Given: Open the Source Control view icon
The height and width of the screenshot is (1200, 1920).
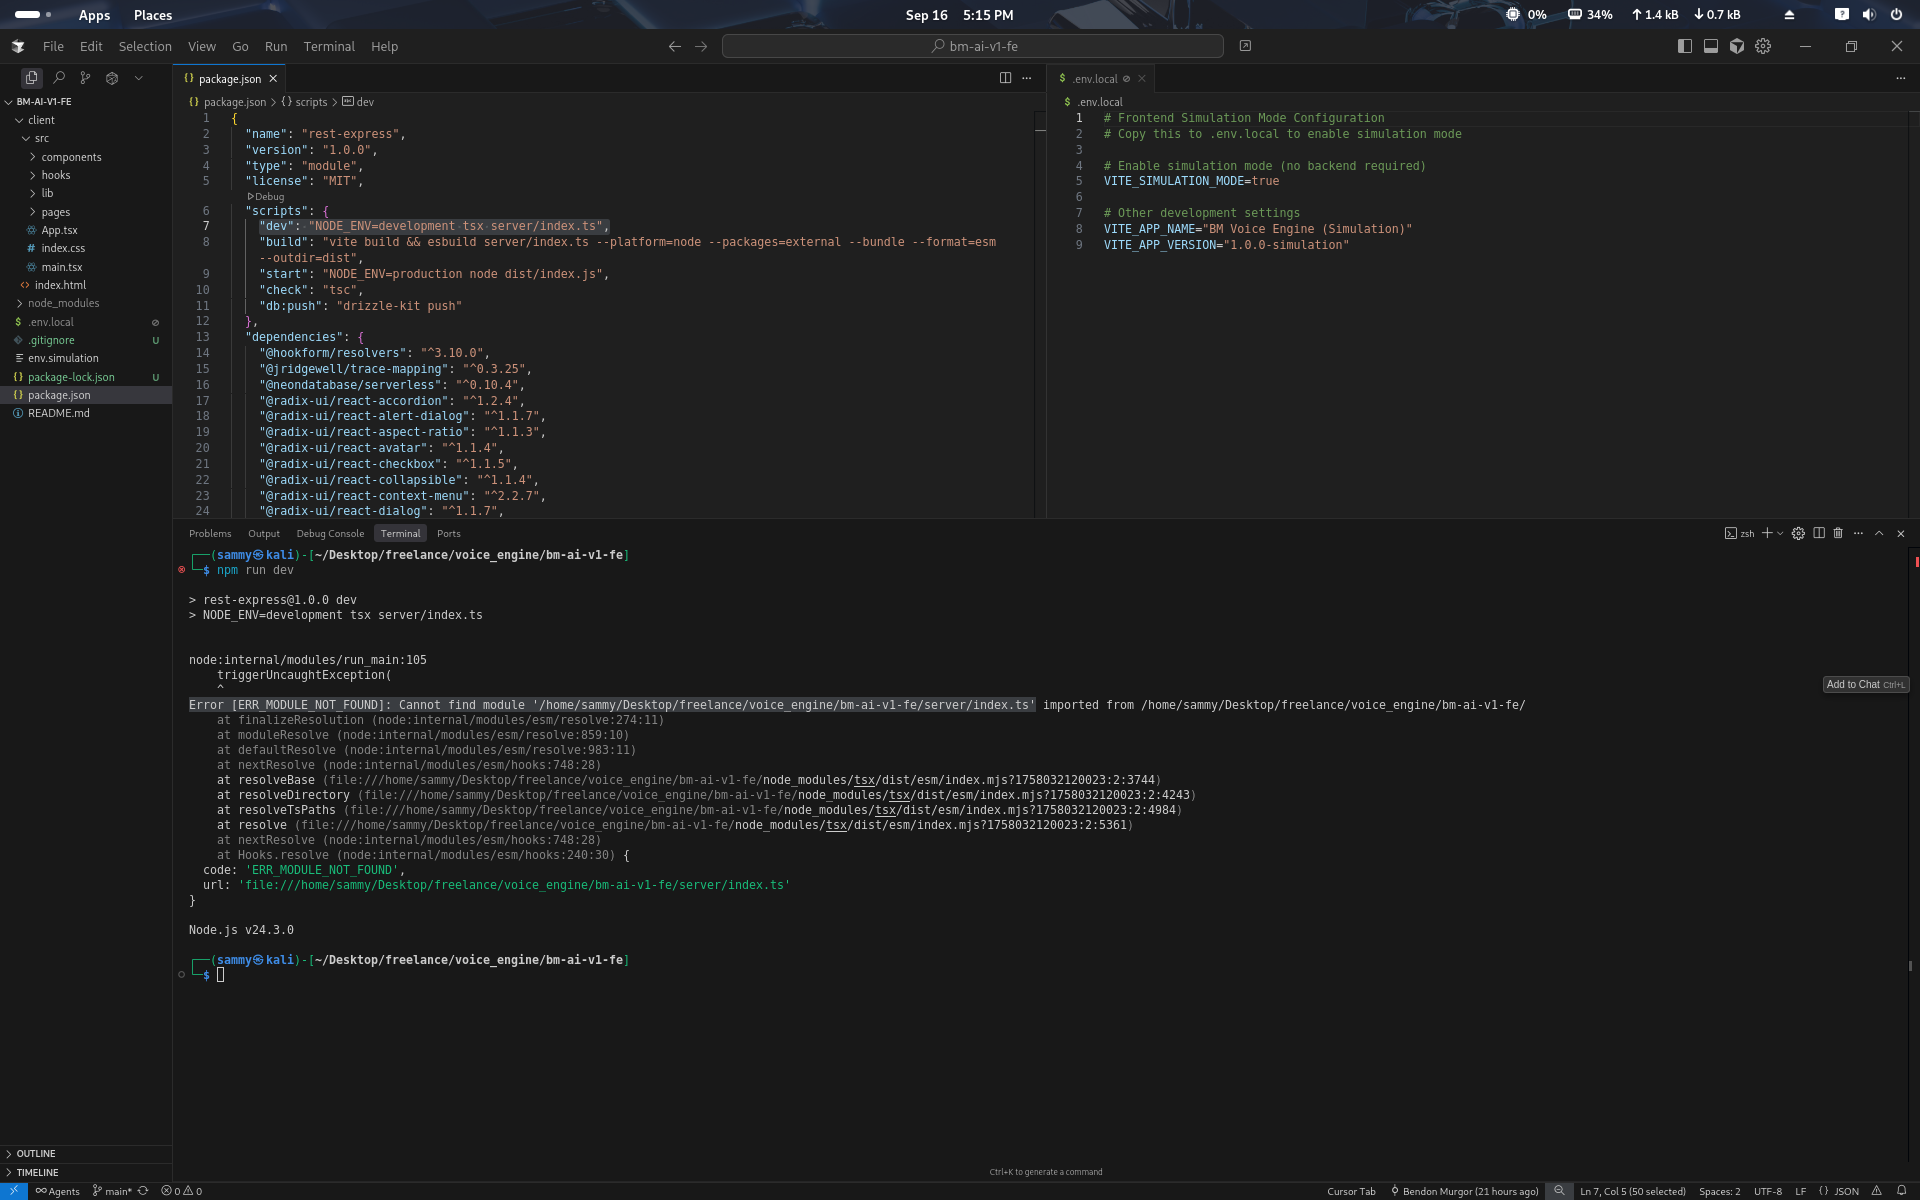Looking at the screenshot, I should click(85, 78).
